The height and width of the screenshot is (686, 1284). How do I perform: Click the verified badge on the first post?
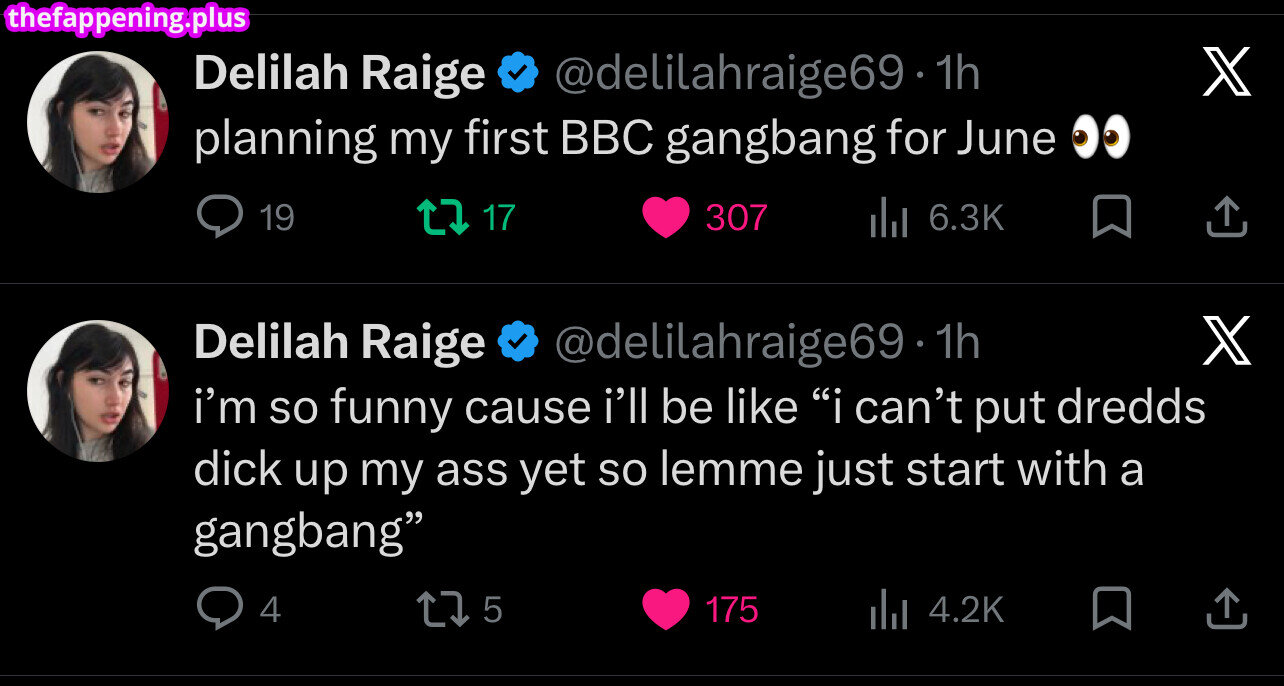519,74
